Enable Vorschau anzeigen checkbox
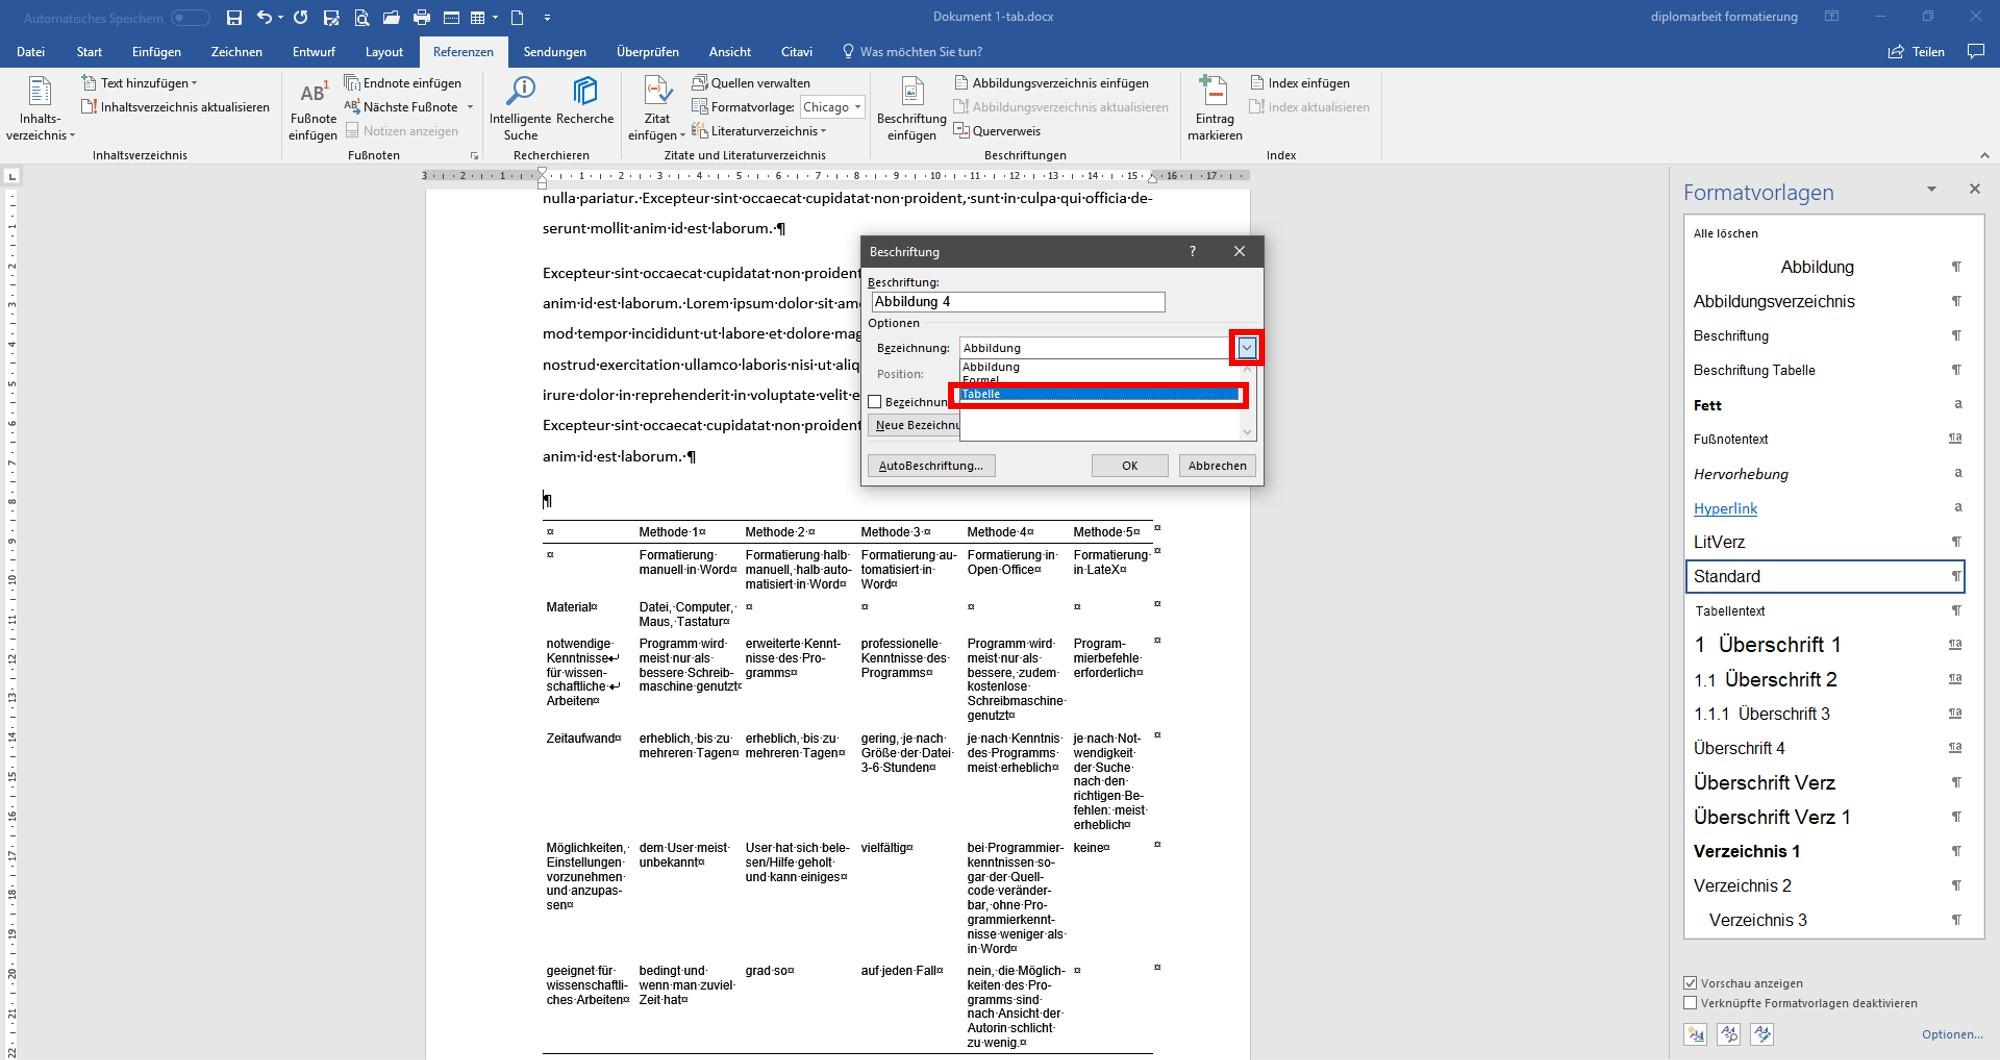This screenshot has width=2000, height=1060. point(1690,983)
